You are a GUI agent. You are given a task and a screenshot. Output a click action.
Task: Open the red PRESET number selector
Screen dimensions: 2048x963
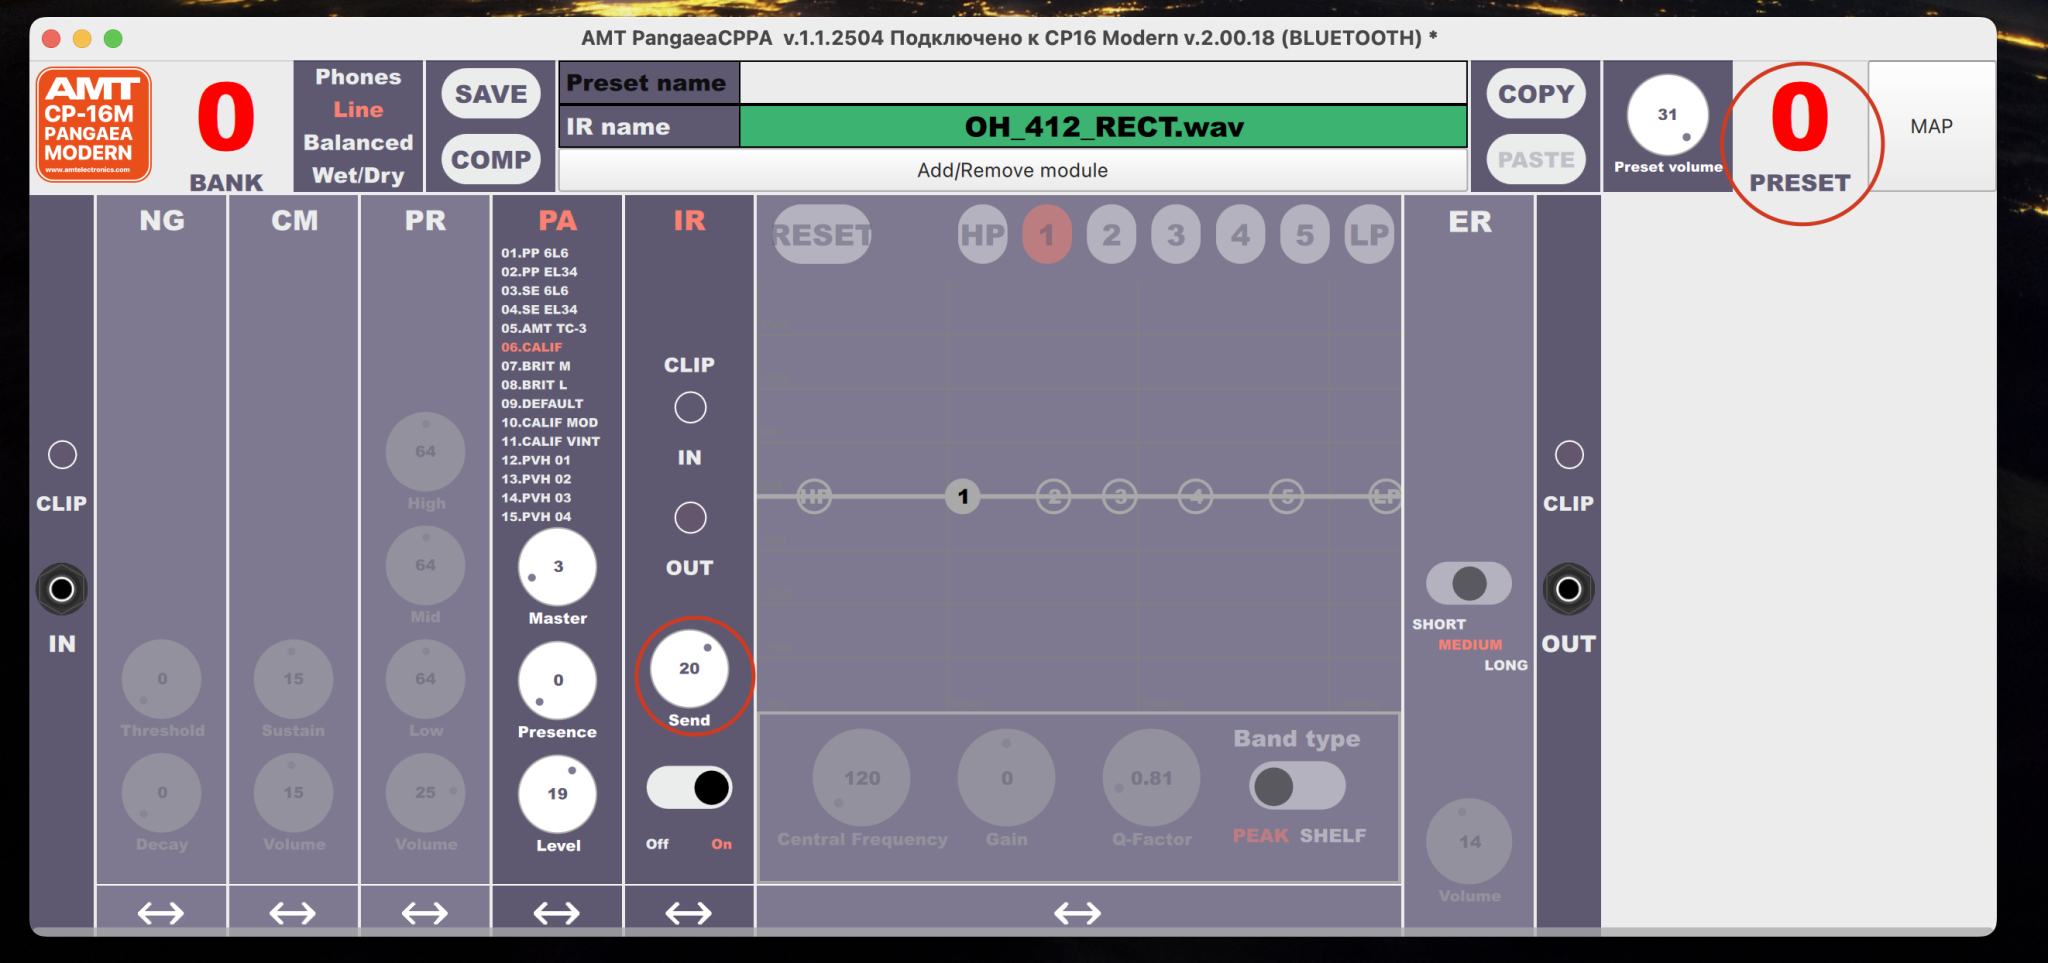[1799, 120]
